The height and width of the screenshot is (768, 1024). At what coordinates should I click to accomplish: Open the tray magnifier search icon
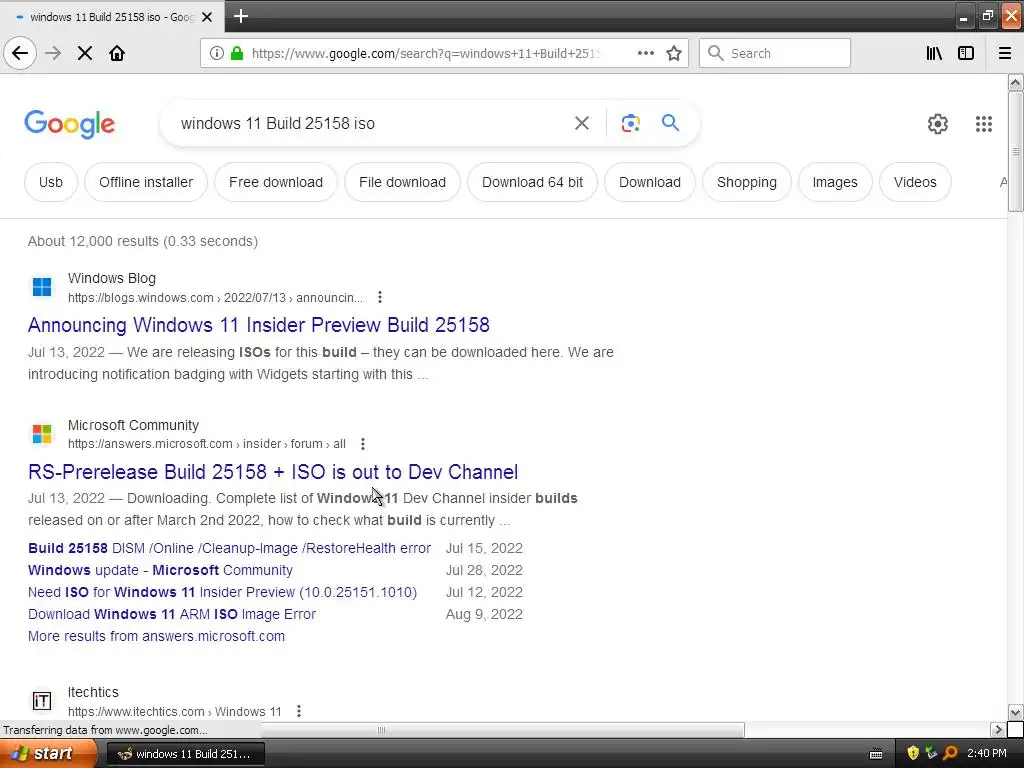click(950, 754)
